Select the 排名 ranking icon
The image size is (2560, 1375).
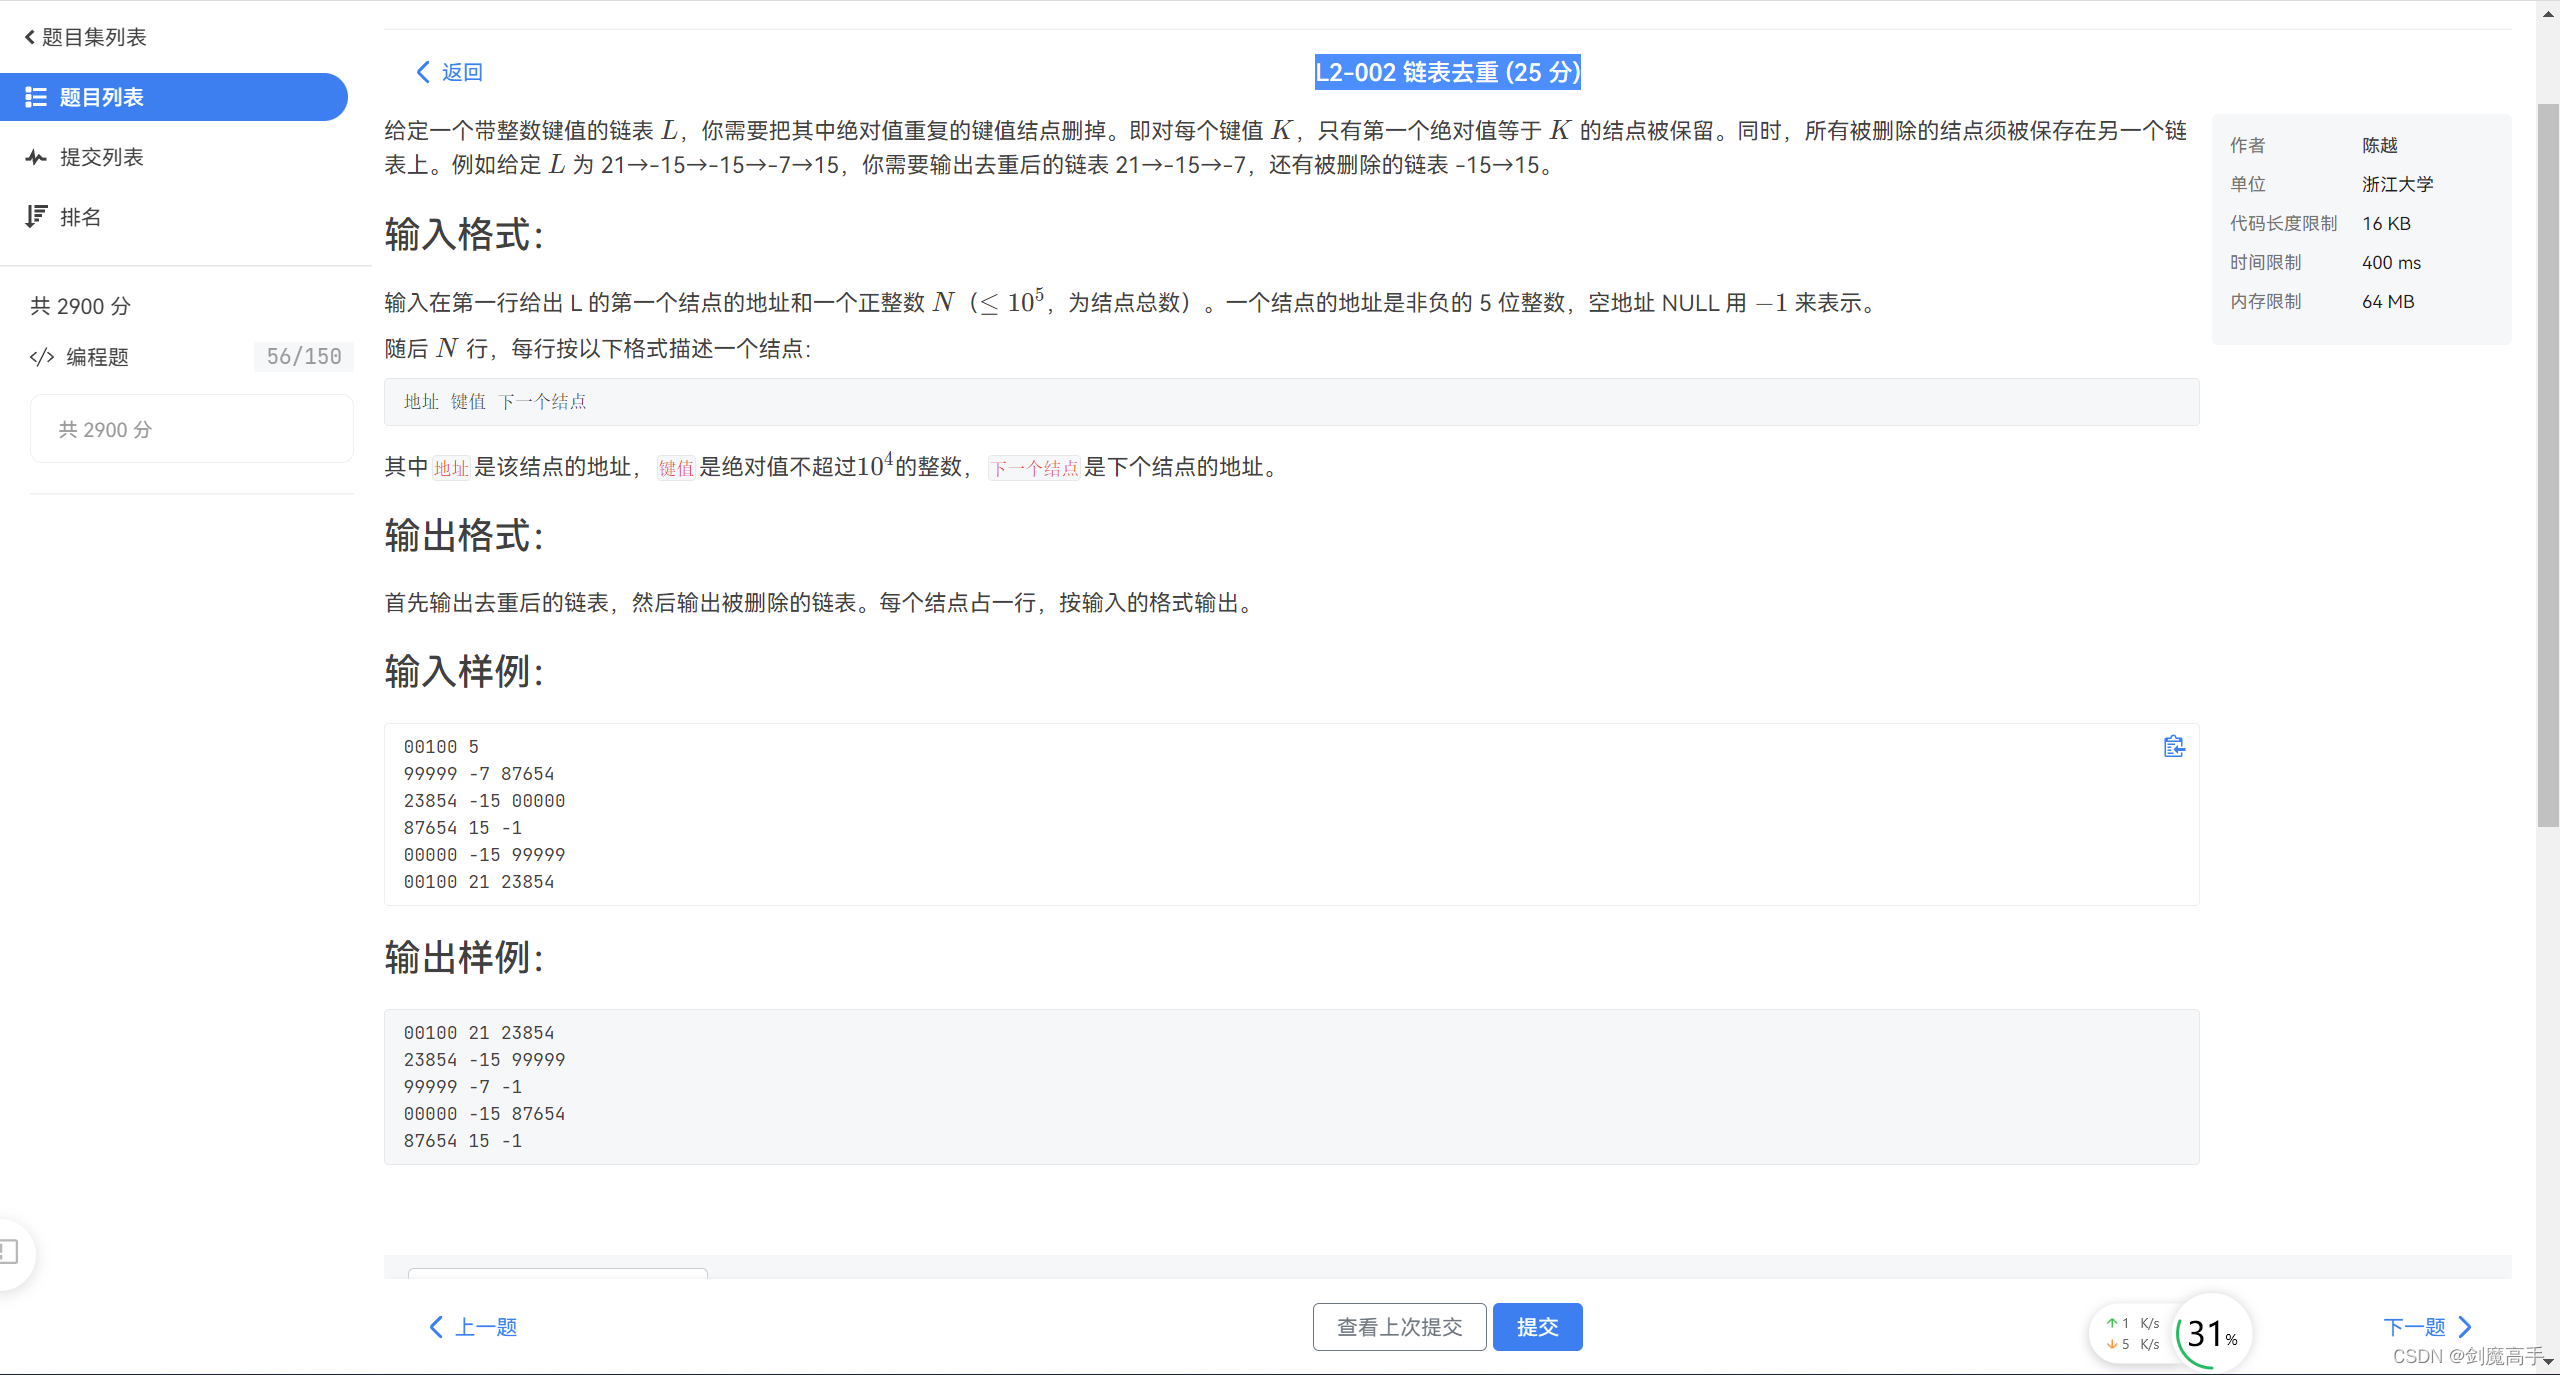point(36,216)
